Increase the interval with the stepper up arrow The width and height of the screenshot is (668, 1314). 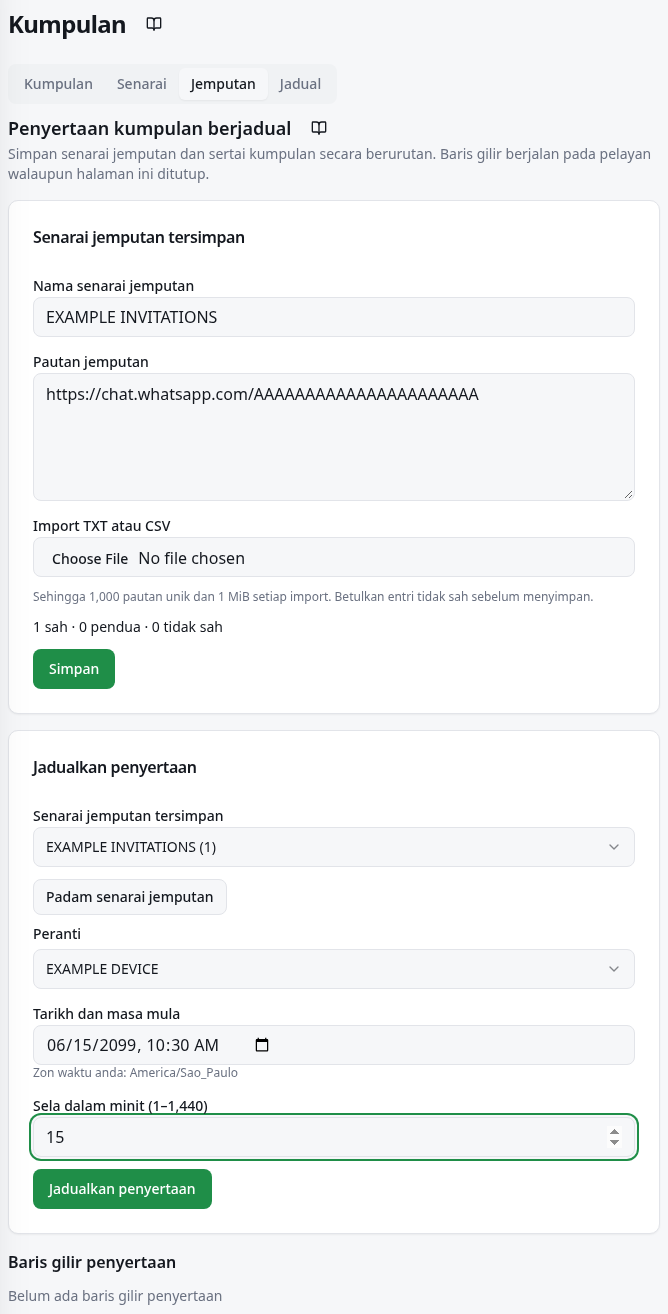[x=614, y=1132]
